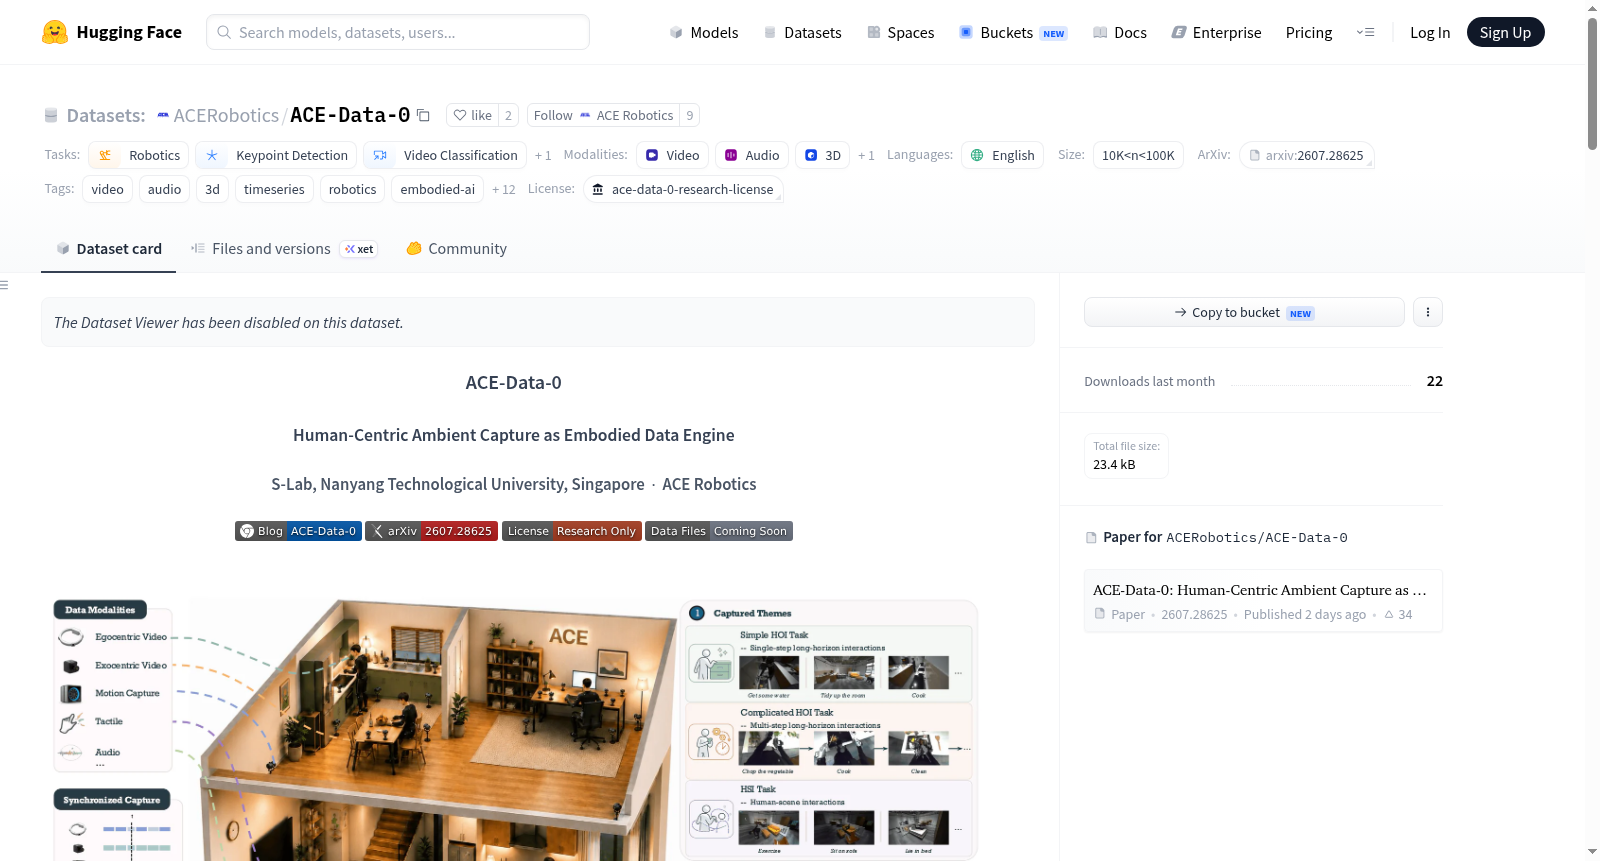Select the Video modality tag

pyautogui.click(x=672, y=155)
